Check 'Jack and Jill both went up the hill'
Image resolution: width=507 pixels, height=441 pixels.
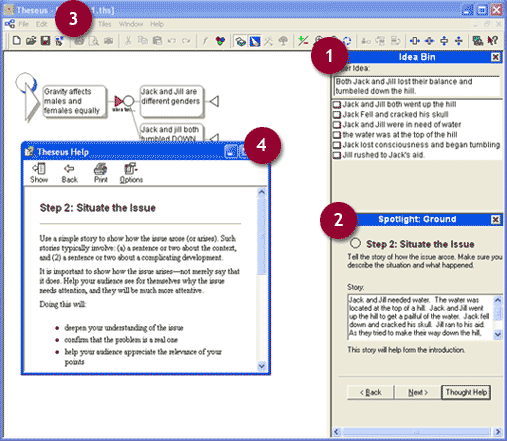337,105
